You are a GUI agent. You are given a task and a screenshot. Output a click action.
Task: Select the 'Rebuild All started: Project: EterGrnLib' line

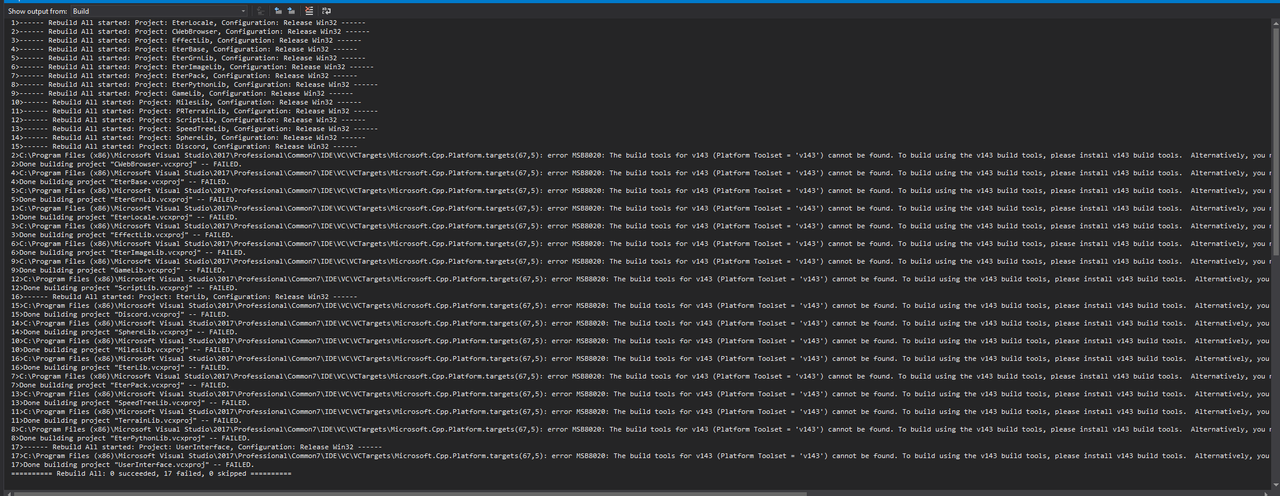[189, 57]
